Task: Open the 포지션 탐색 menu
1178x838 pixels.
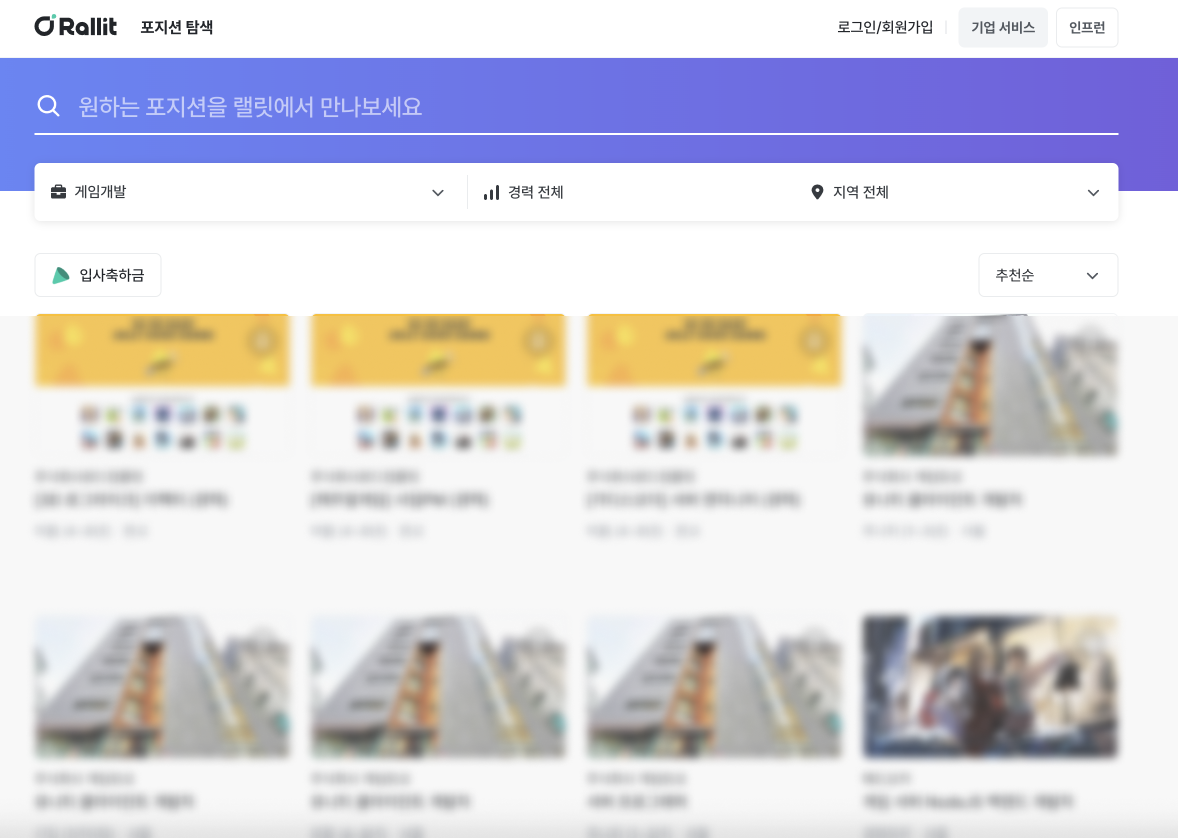Action: tap(177, 27)
